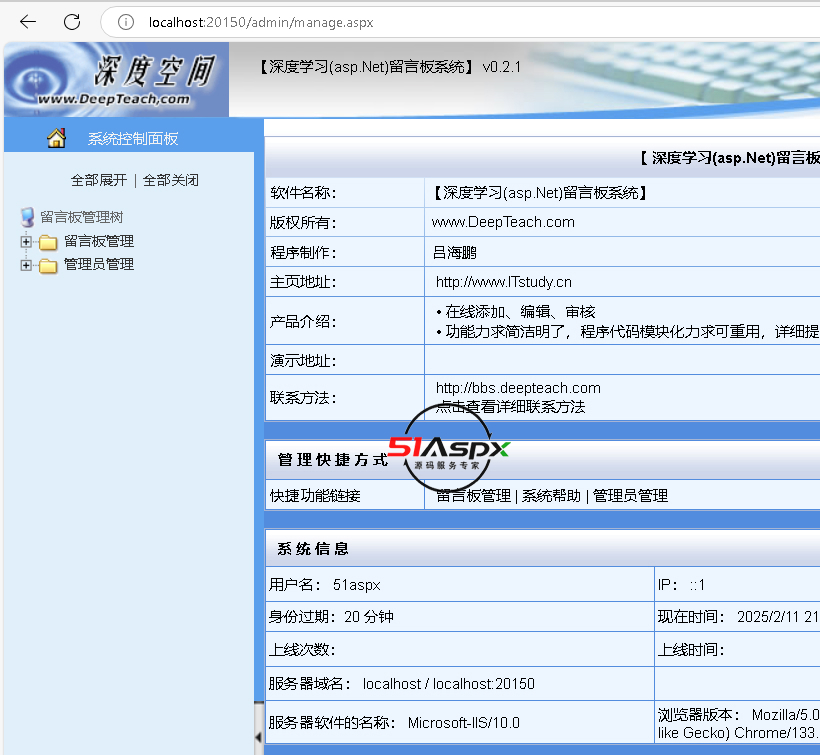
Task: Click the folder icon beside 留言板管理 in tree
Action: [x=48, y=242]
